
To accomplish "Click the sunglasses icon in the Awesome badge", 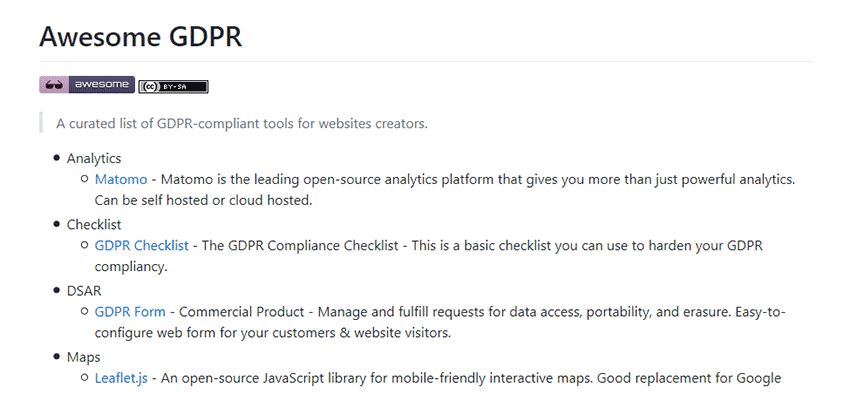I will click(x=53, y=85).
